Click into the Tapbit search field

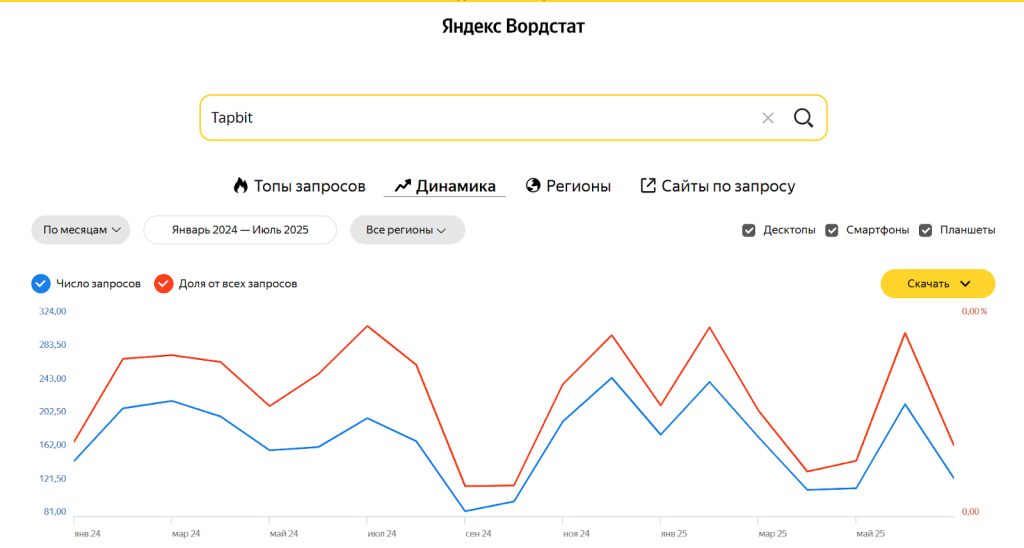click(480, 118)
